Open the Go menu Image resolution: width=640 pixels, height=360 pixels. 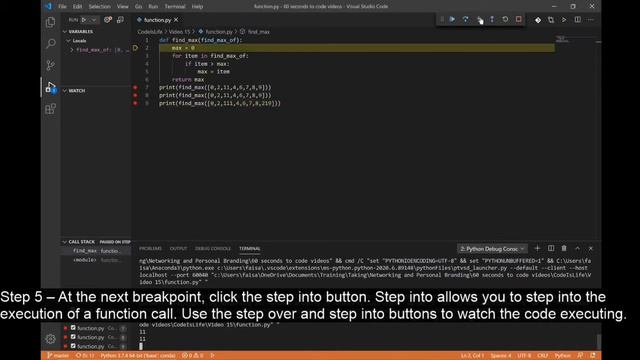(x=138, y=7)
